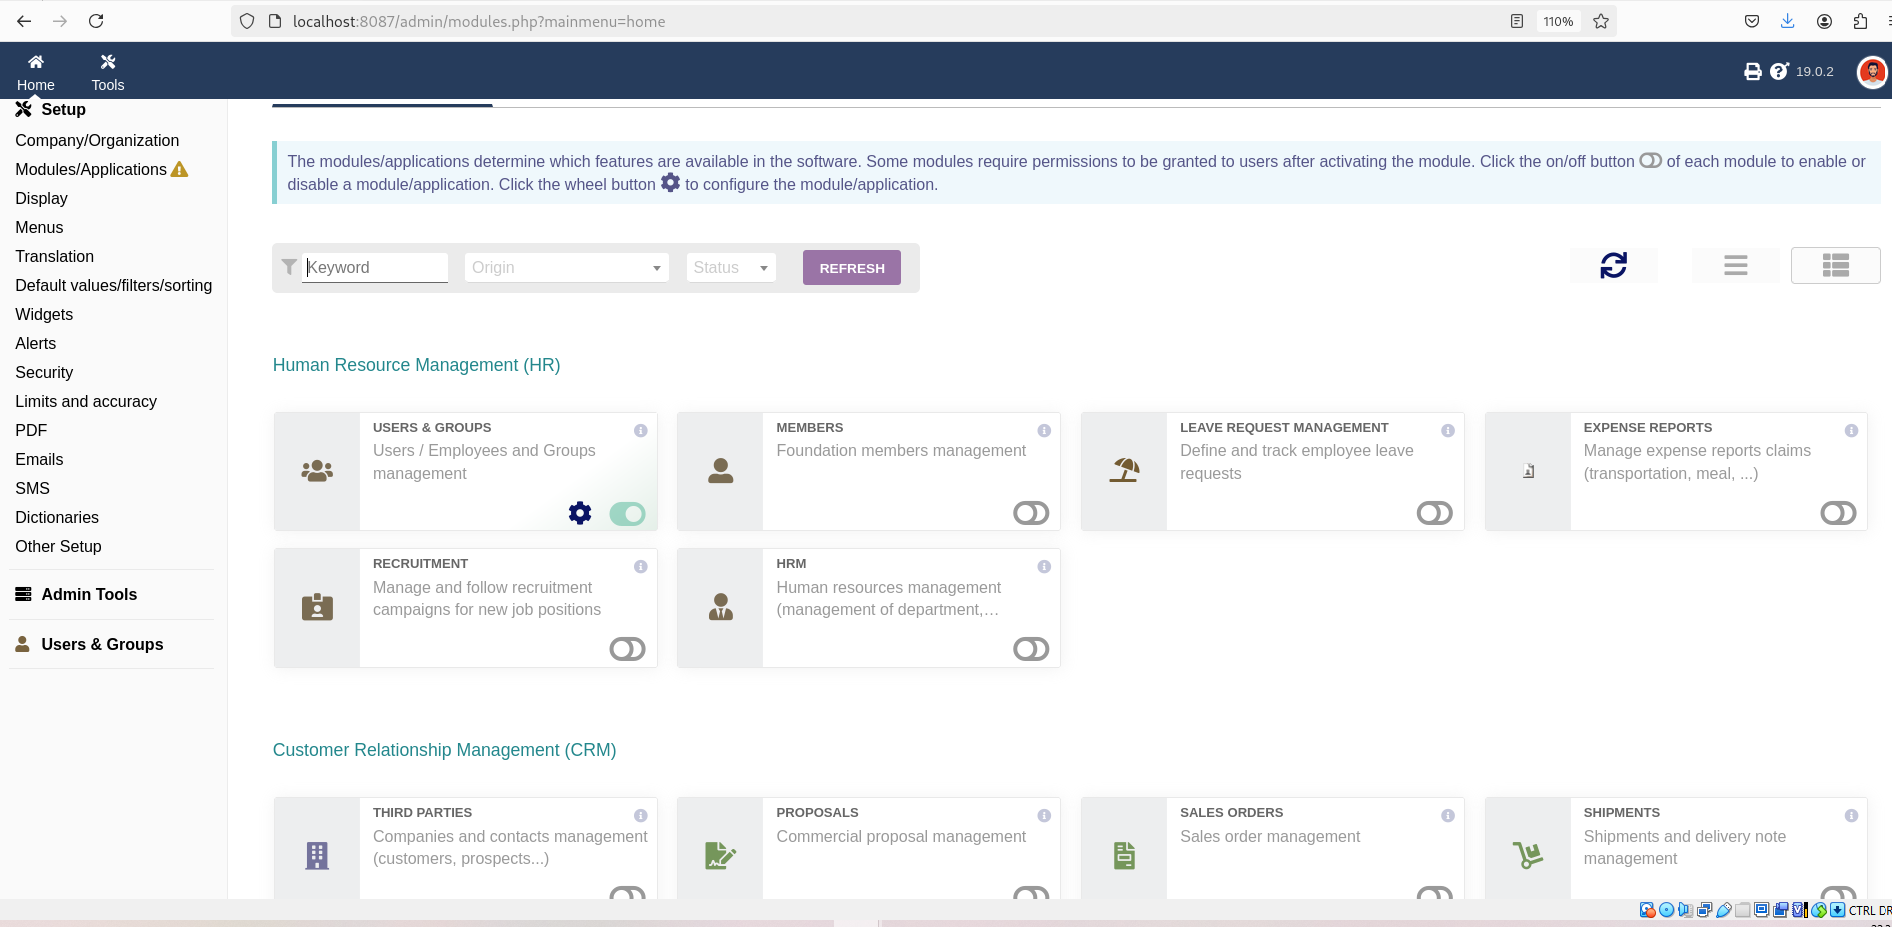Open Users & Groups module settings gear
This screenshot has width=1892, height=927.
(580, 513)
